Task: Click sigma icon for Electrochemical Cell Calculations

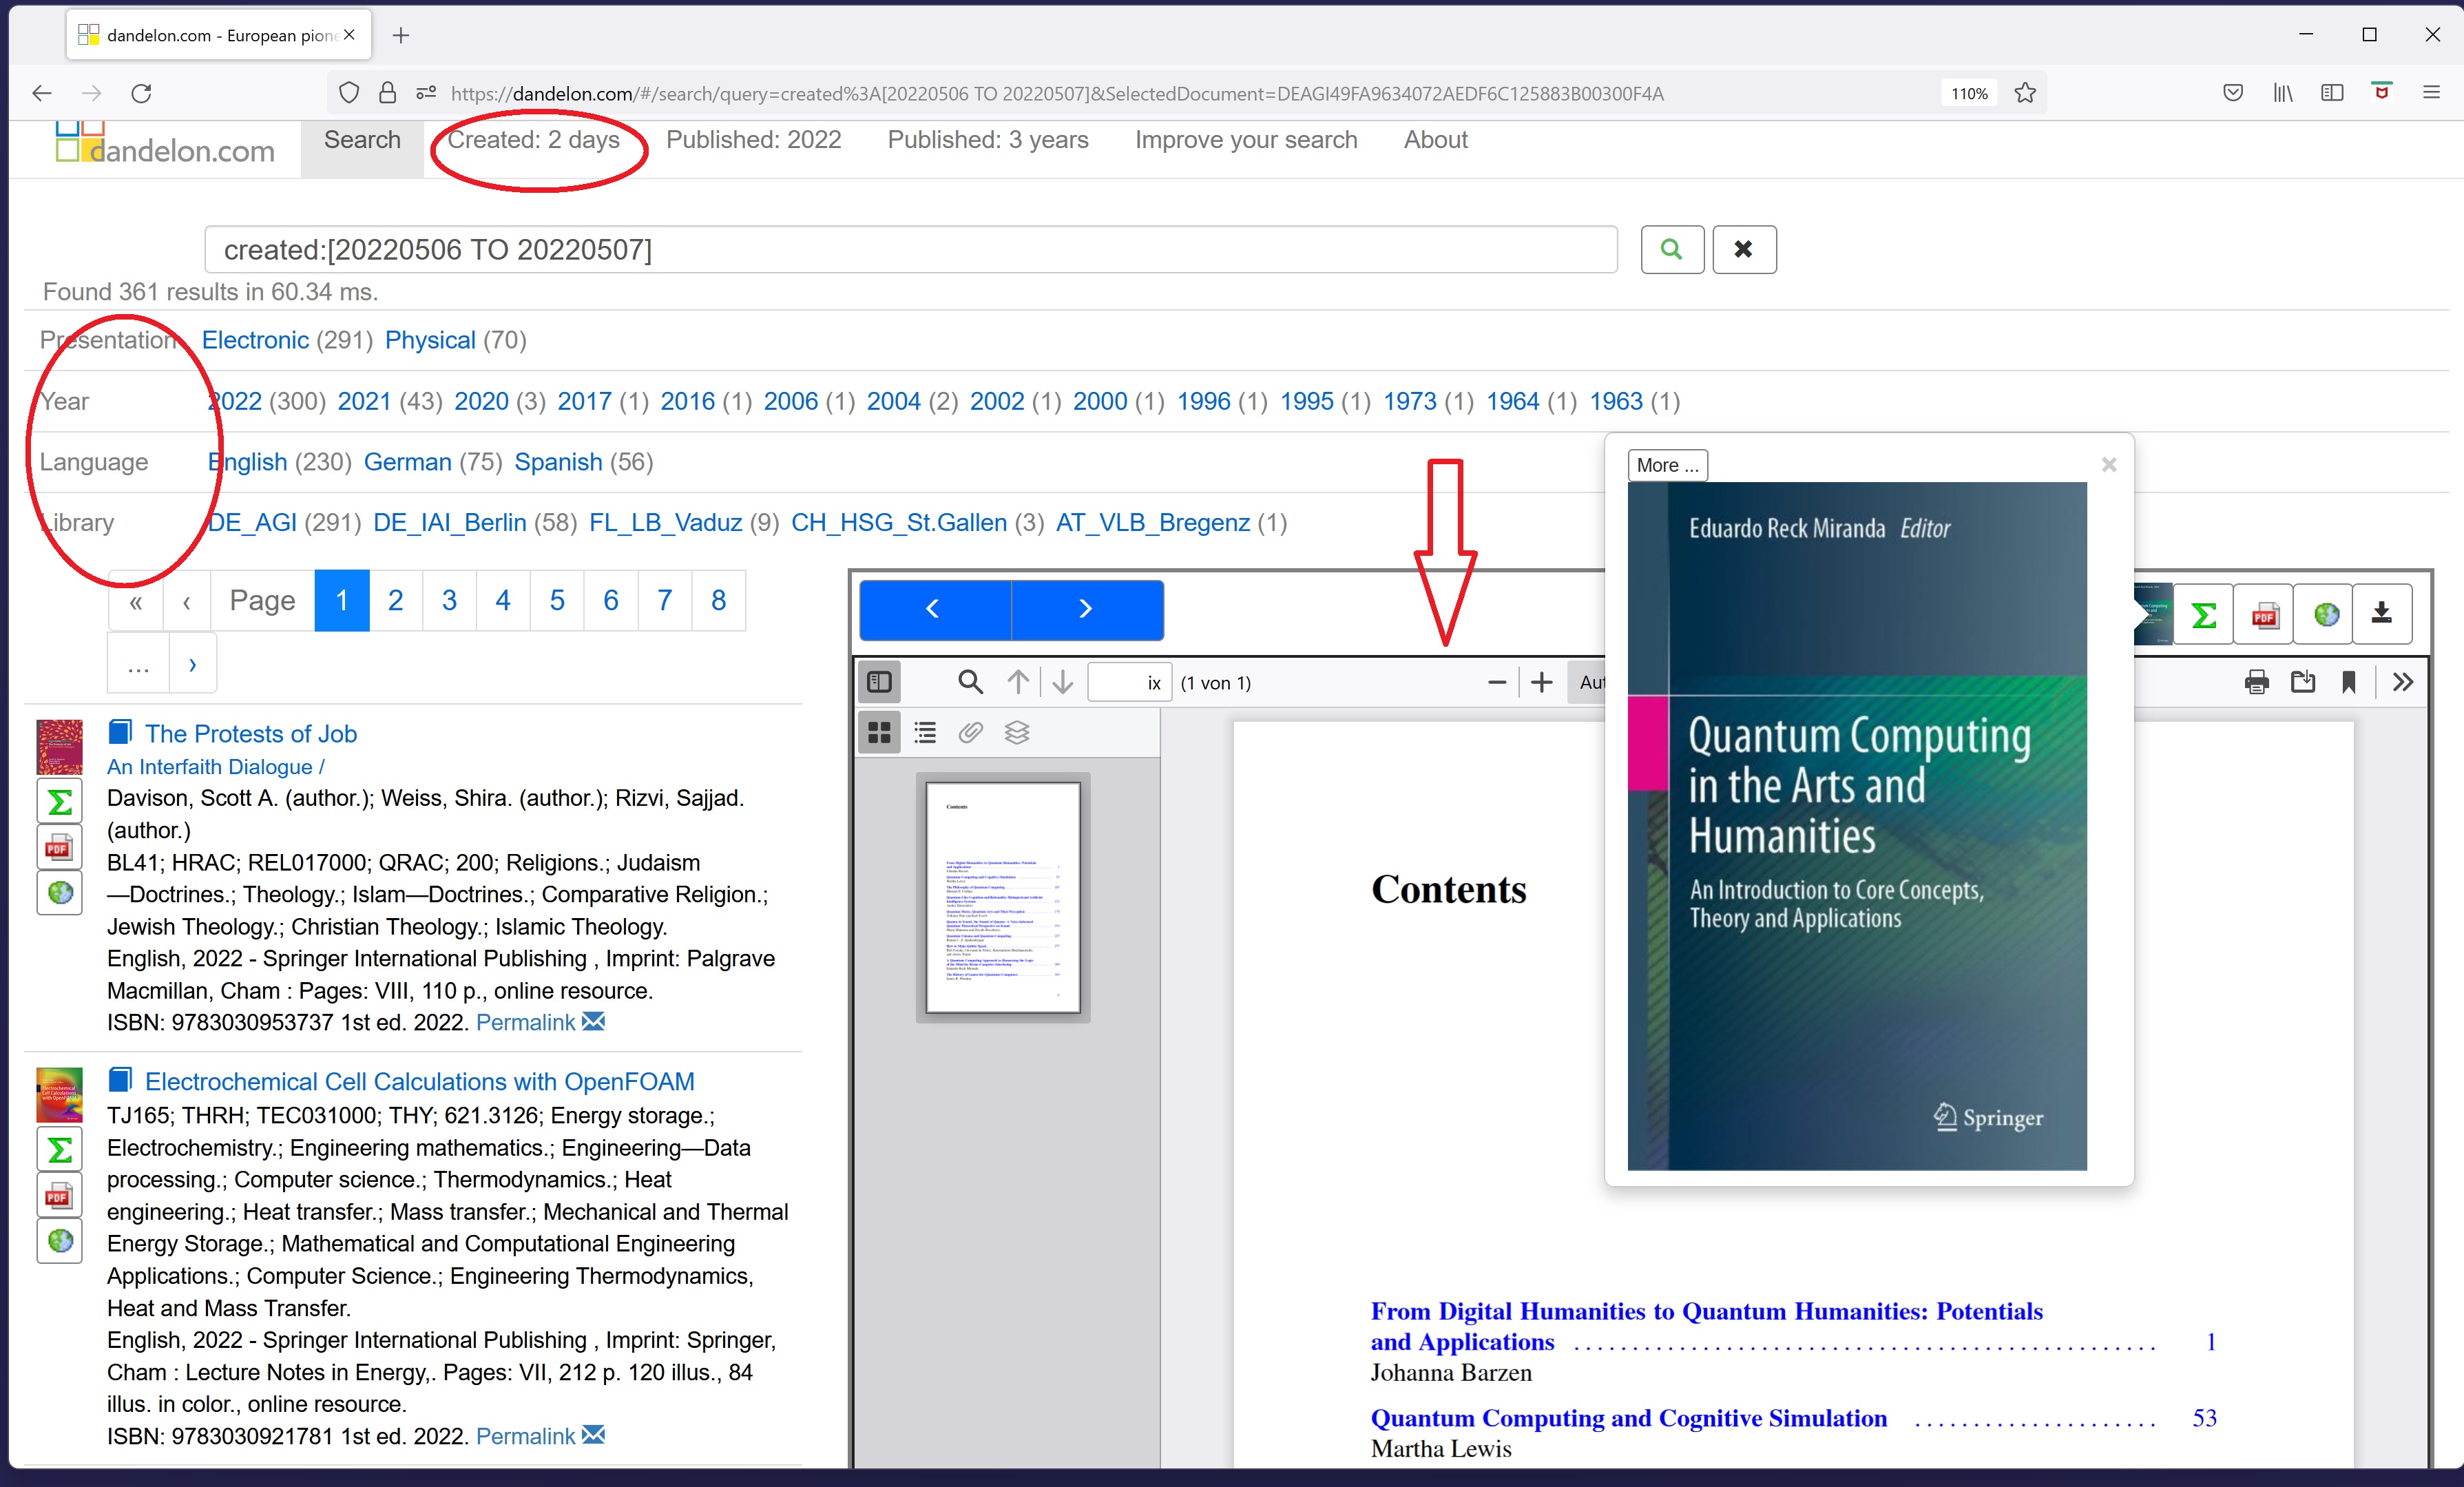Action: coord(60,1150)
